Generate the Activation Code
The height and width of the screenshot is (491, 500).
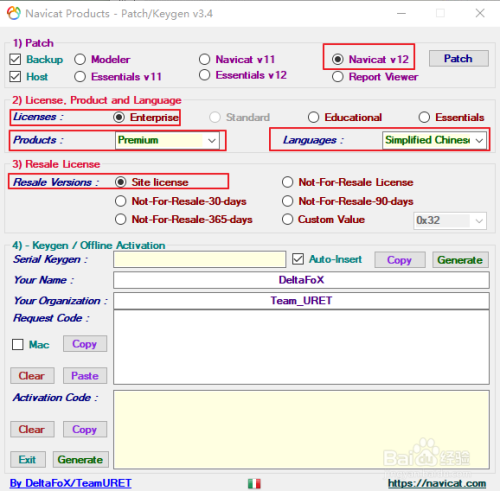pos(81,460)
